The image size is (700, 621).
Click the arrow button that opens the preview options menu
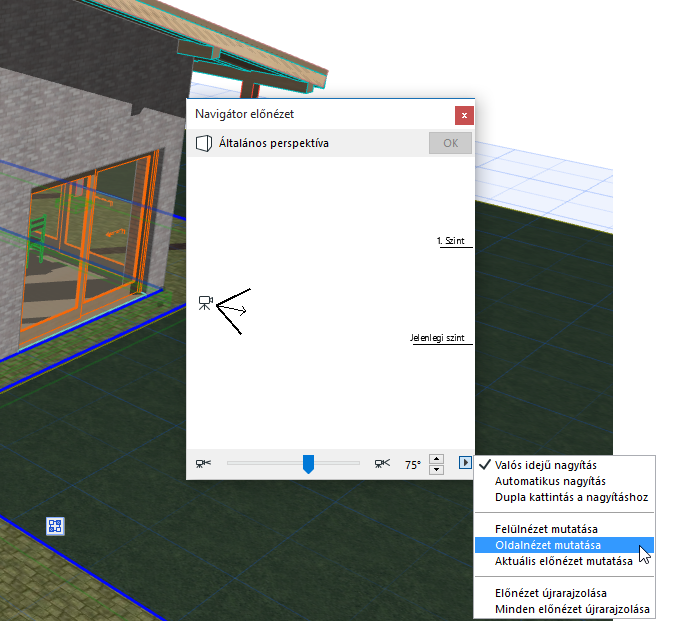tap(465, 463)
